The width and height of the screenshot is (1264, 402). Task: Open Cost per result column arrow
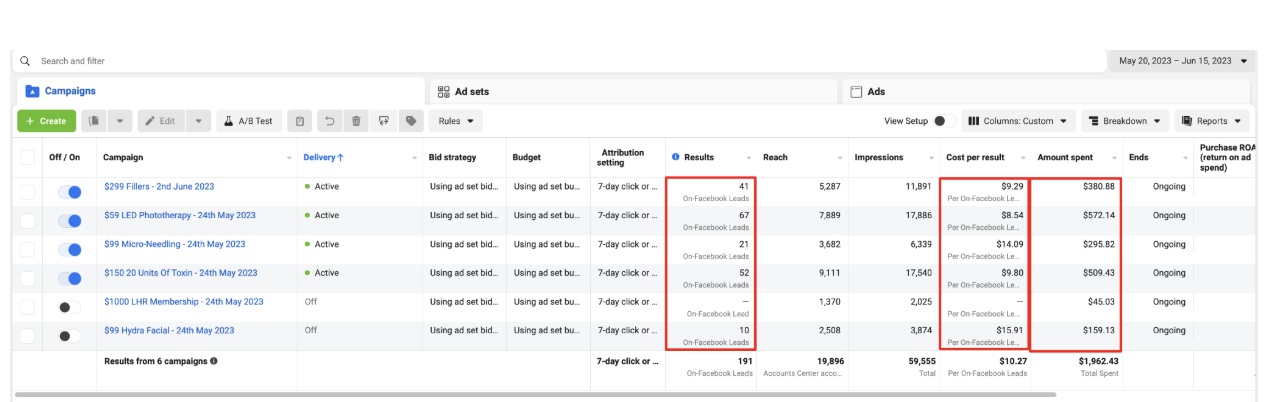click(x=1021, y=158)
